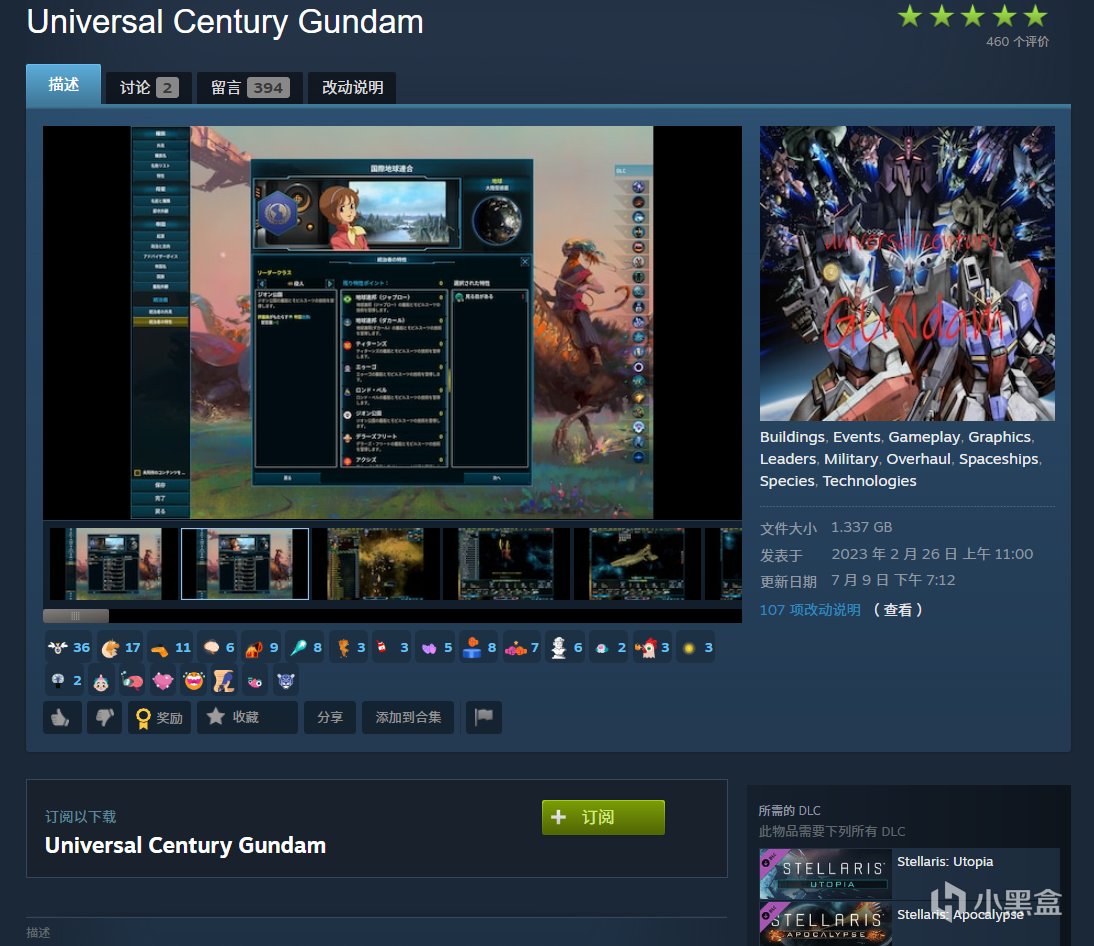Click the Overhaul tag
This screenshot has width=1094, height=946.
pos(918,459)
